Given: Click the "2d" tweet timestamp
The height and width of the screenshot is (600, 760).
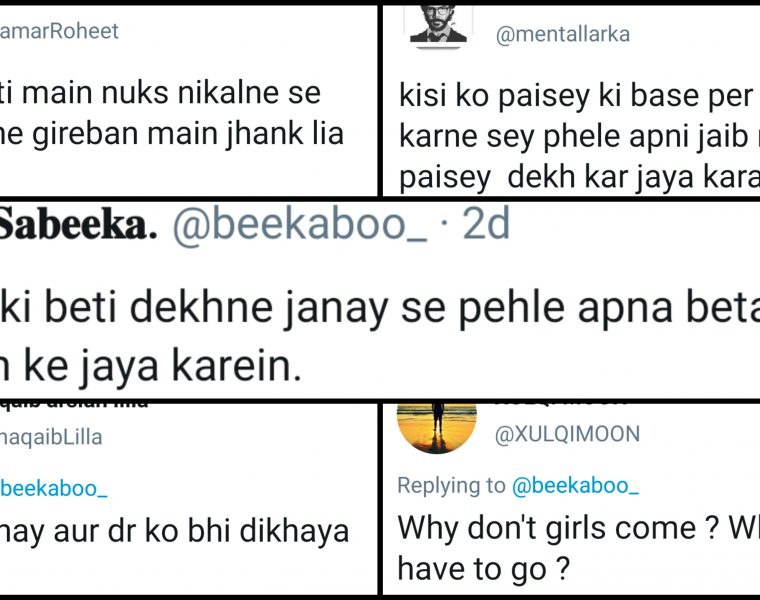Looking at the screenshot, I should [x=486, y=228].
